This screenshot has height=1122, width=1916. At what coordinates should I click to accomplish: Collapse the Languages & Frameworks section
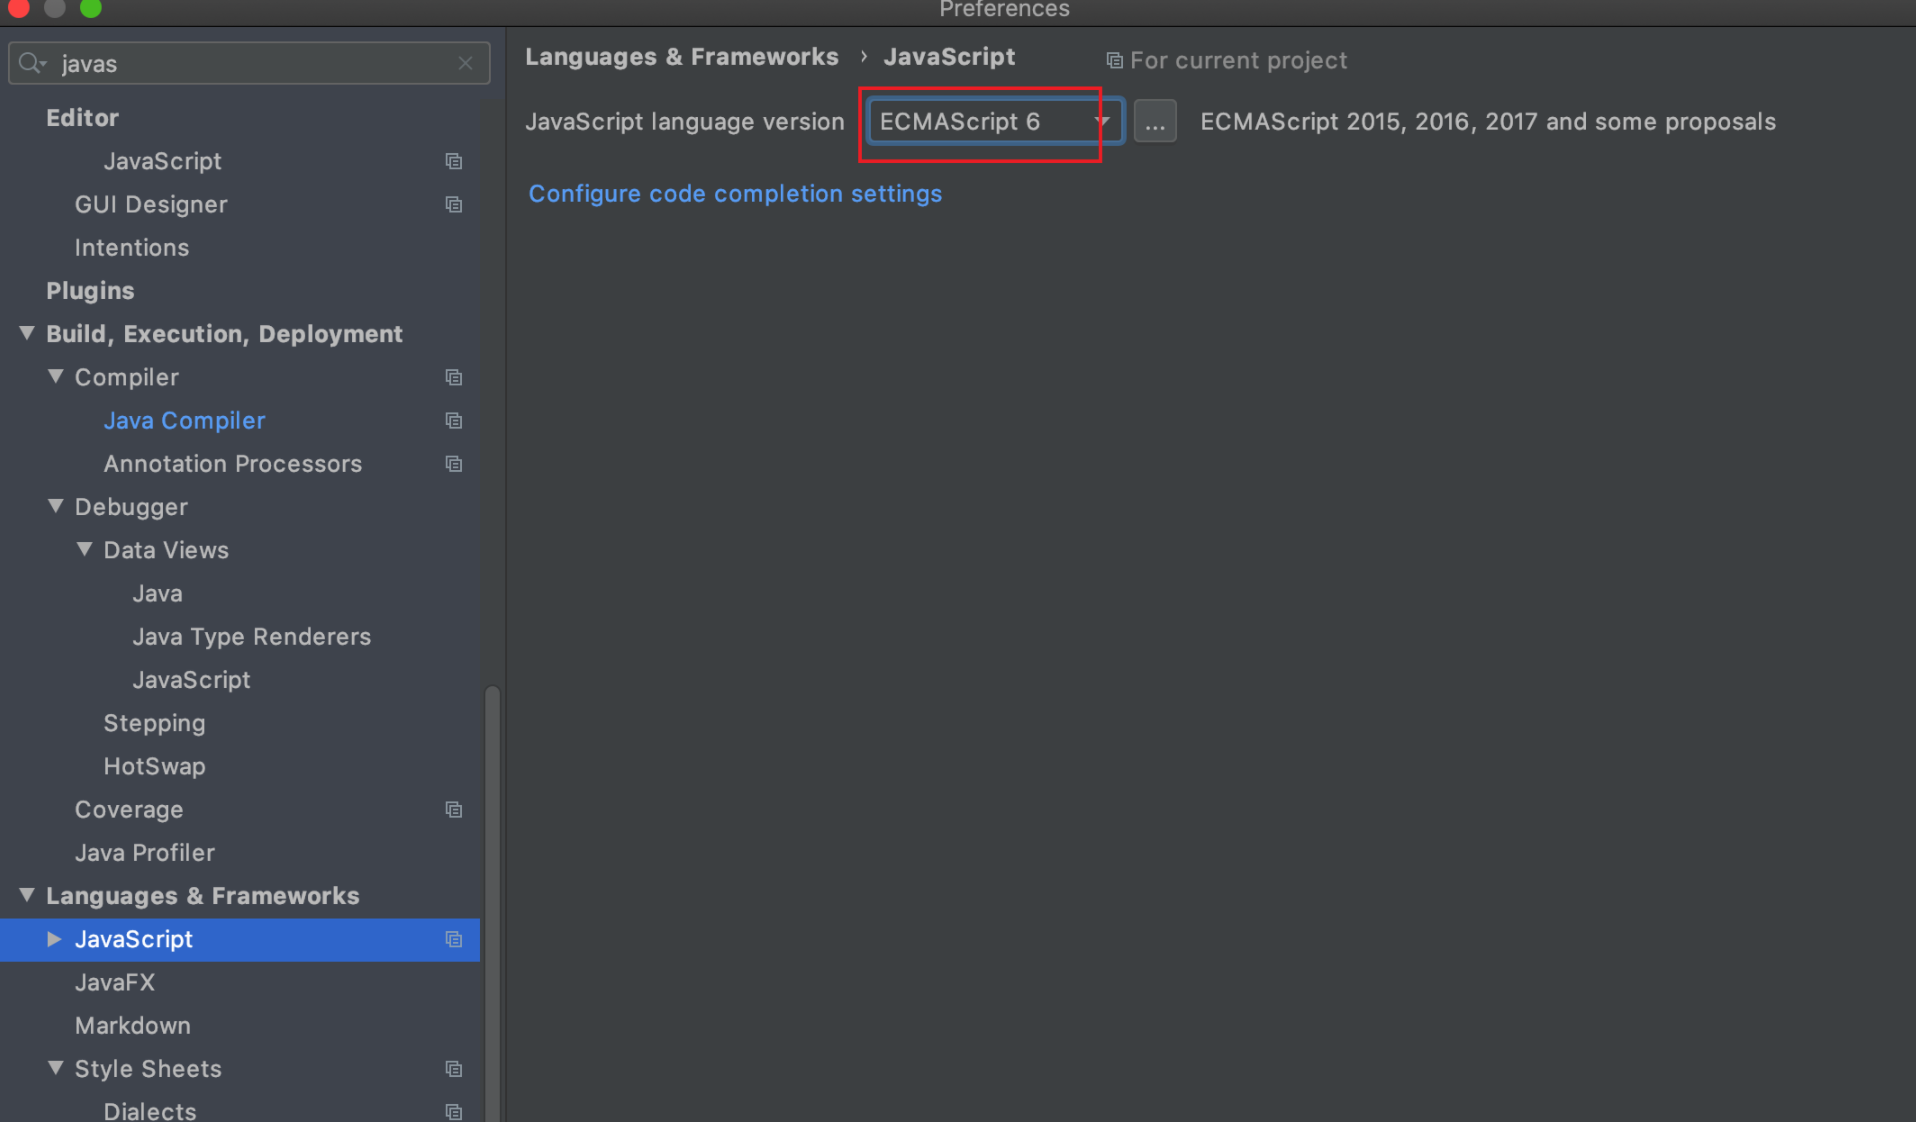[27, 895]
